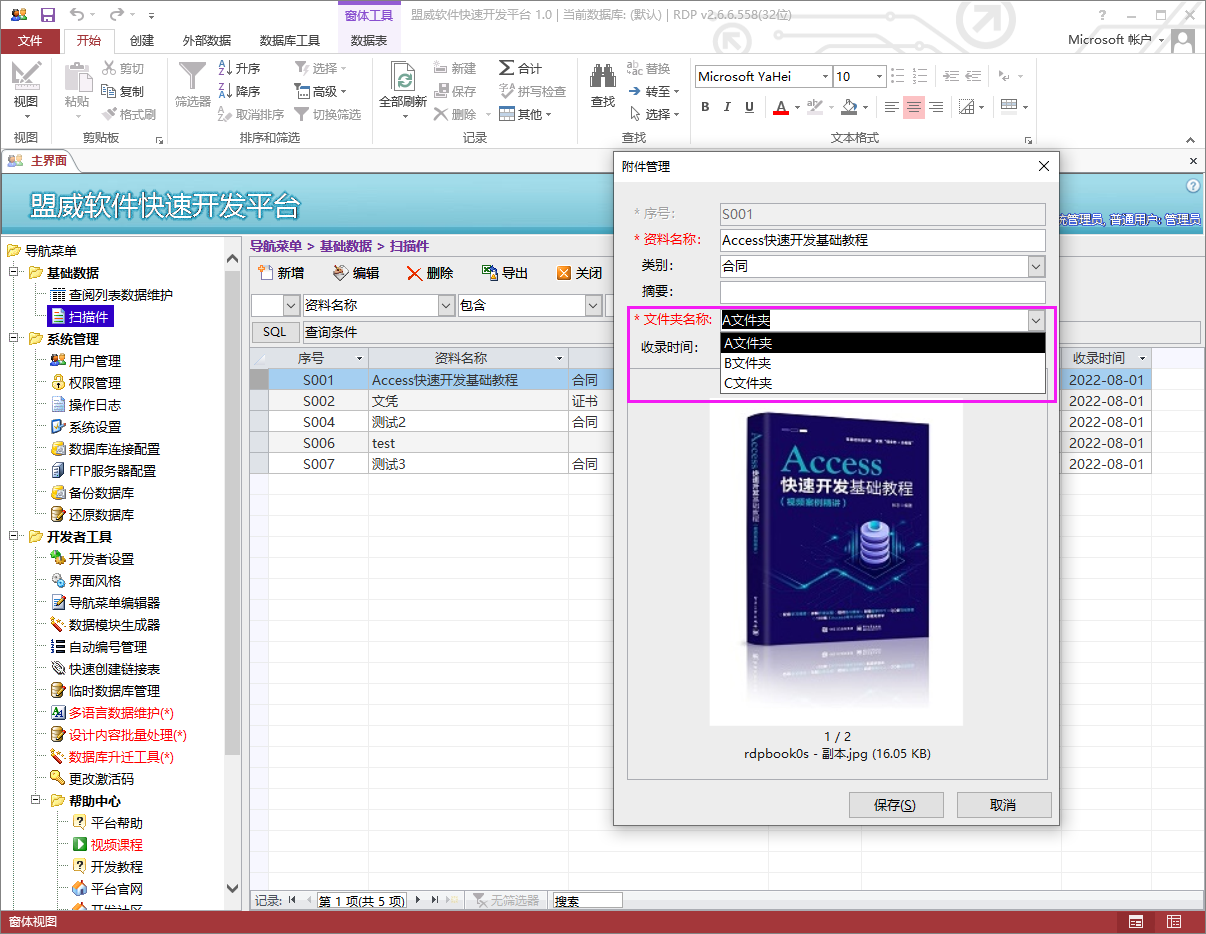Select the 主界面 document tab
The height and width of the screenshot is (934, 1206).
(40, 160)
